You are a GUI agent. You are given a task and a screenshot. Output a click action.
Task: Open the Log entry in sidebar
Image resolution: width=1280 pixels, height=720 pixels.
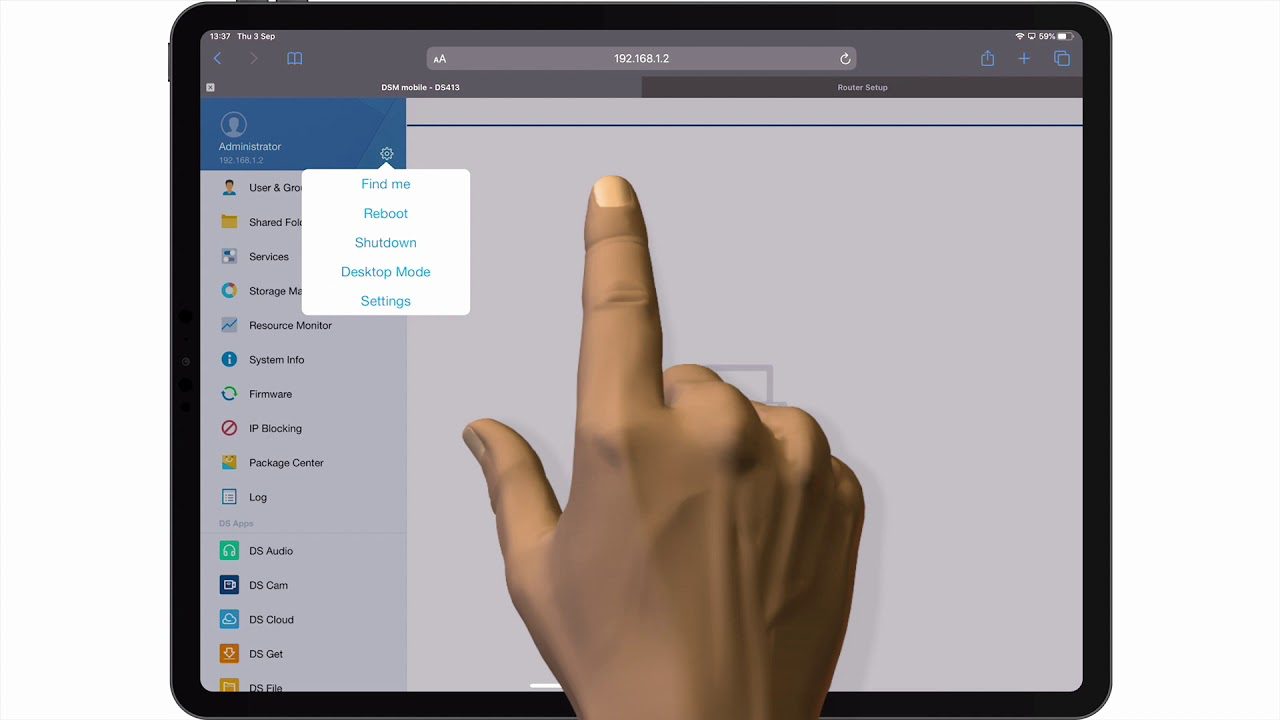tap(258, 497)
